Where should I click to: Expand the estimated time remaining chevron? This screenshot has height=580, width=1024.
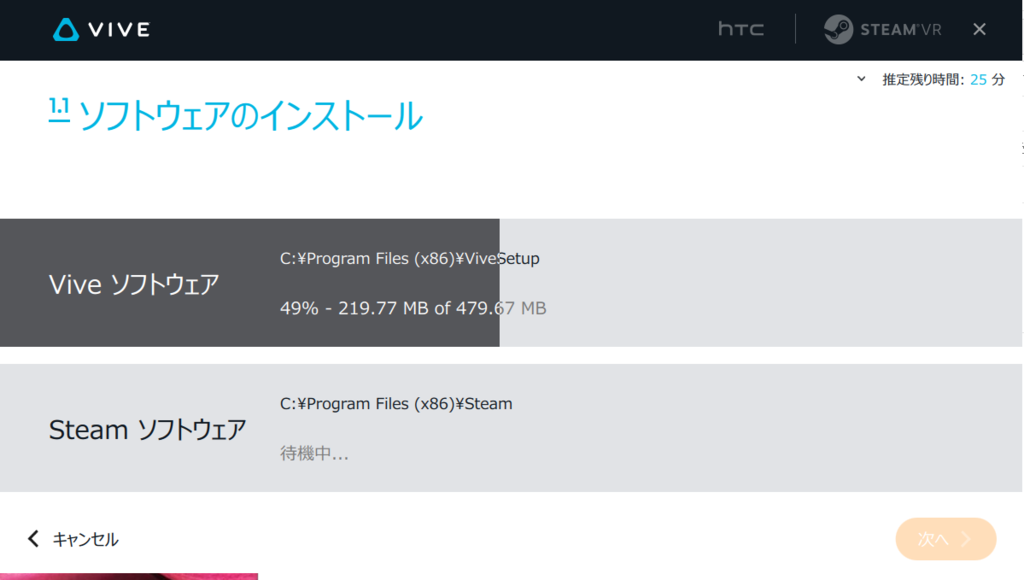point(861,79)
